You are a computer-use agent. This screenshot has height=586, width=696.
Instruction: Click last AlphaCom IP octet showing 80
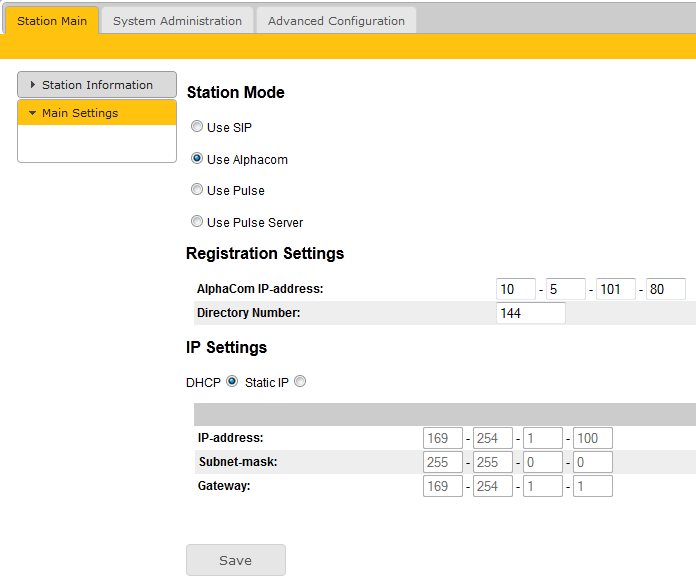point(665,289)
